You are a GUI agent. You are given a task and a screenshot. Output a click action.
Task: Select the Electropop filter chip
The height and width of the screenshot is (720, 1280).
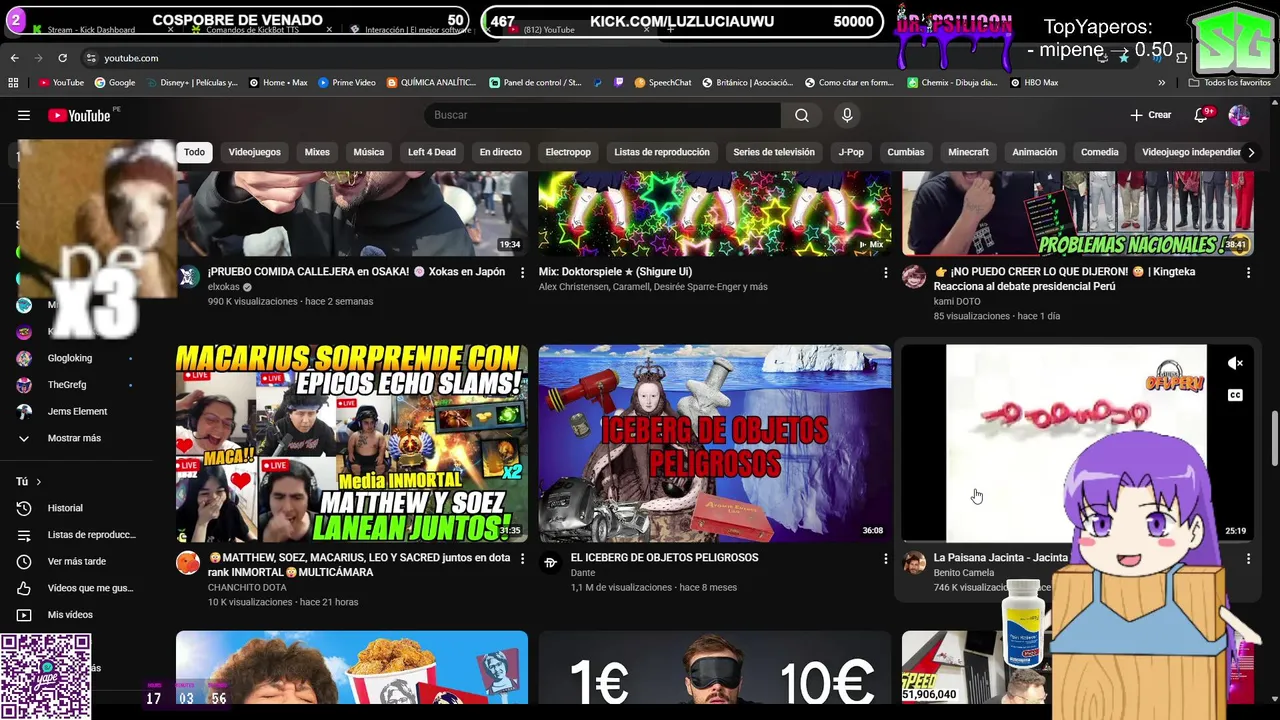[x=568, y=152]
